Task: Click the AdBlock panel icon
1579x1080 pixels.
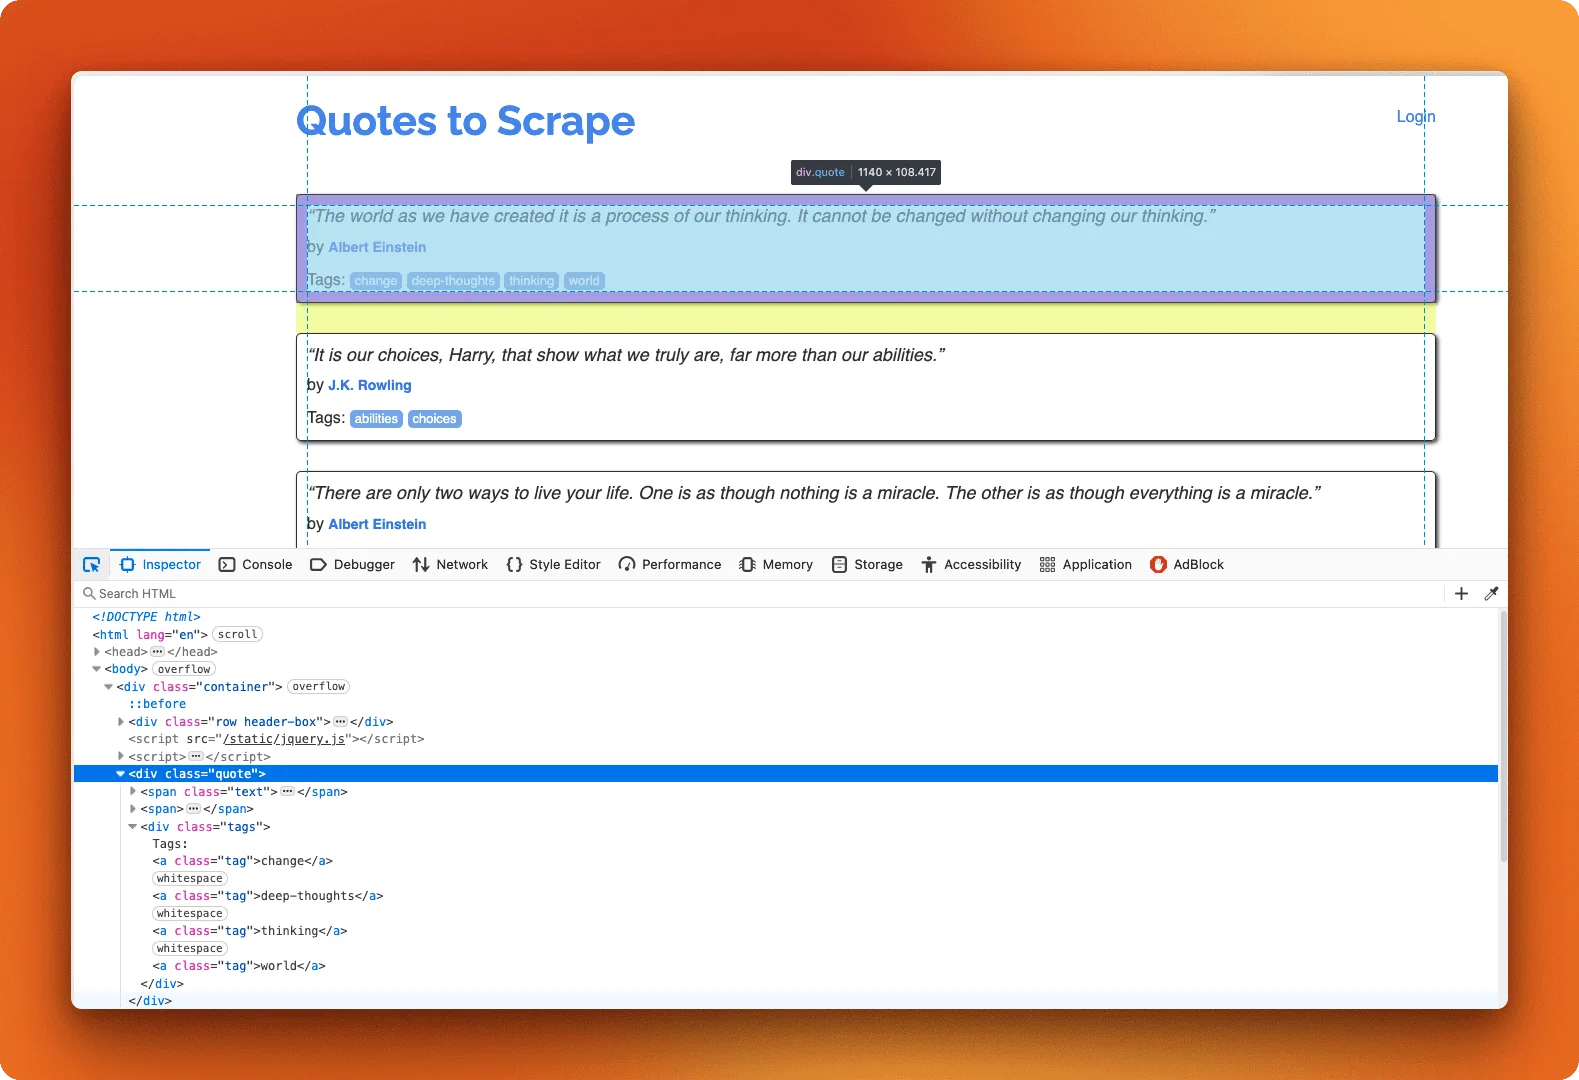Action: 1158,565
